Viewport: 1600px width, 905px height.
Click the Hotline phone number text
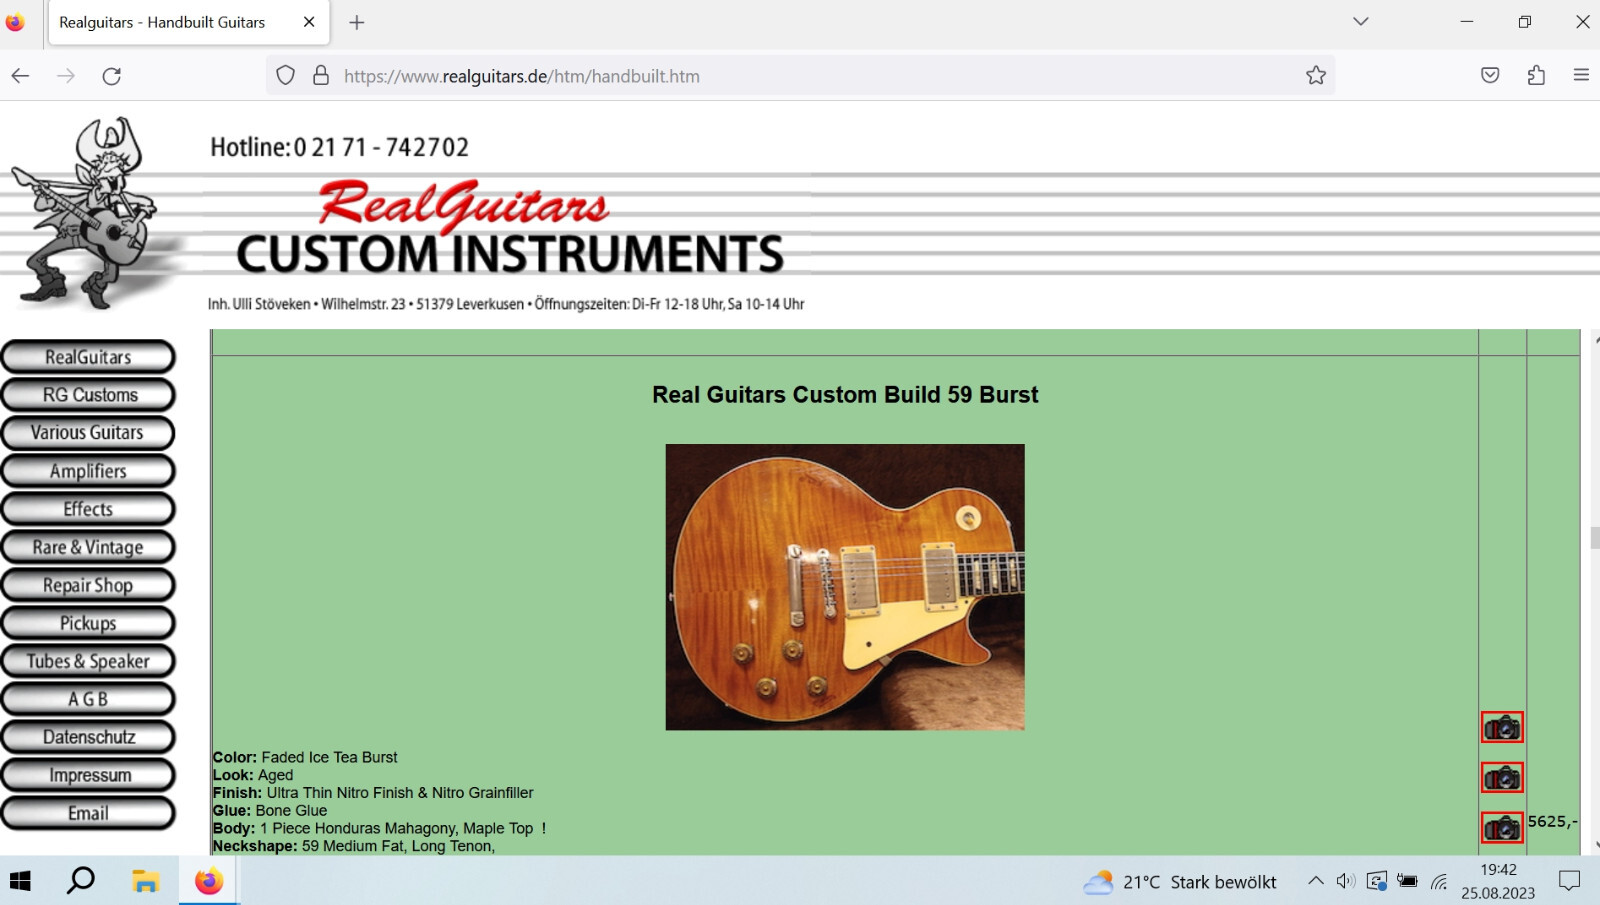[x=339, y=147]
